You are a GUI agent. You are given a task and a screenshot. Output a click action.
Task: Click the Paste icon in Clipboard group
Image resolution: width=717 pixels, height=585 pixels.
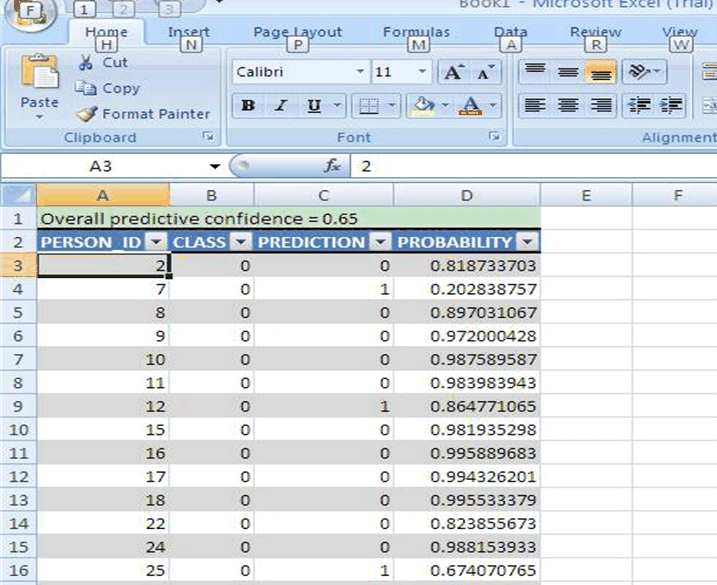click(40, 80)
